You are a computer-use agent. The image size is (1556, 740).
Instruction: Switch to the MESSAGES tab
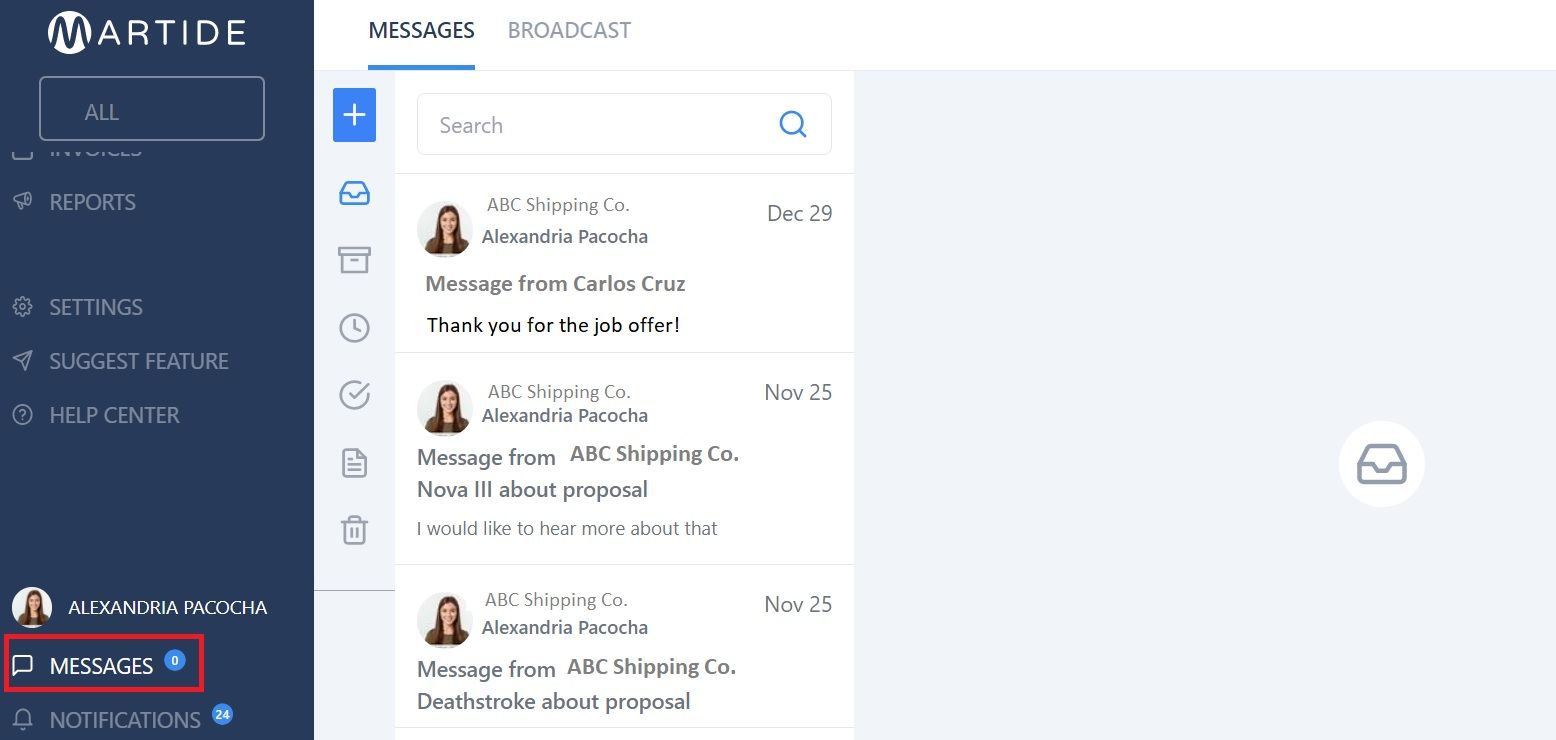click(x=421, y=31)
